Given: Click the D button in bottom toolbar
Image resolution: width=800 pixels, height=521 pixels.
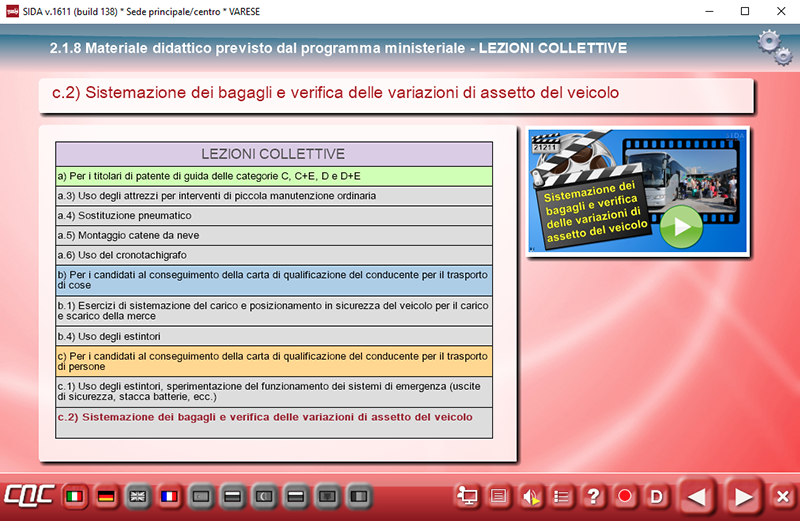Looking at the screenshot, I should click(x=657, y=495).
